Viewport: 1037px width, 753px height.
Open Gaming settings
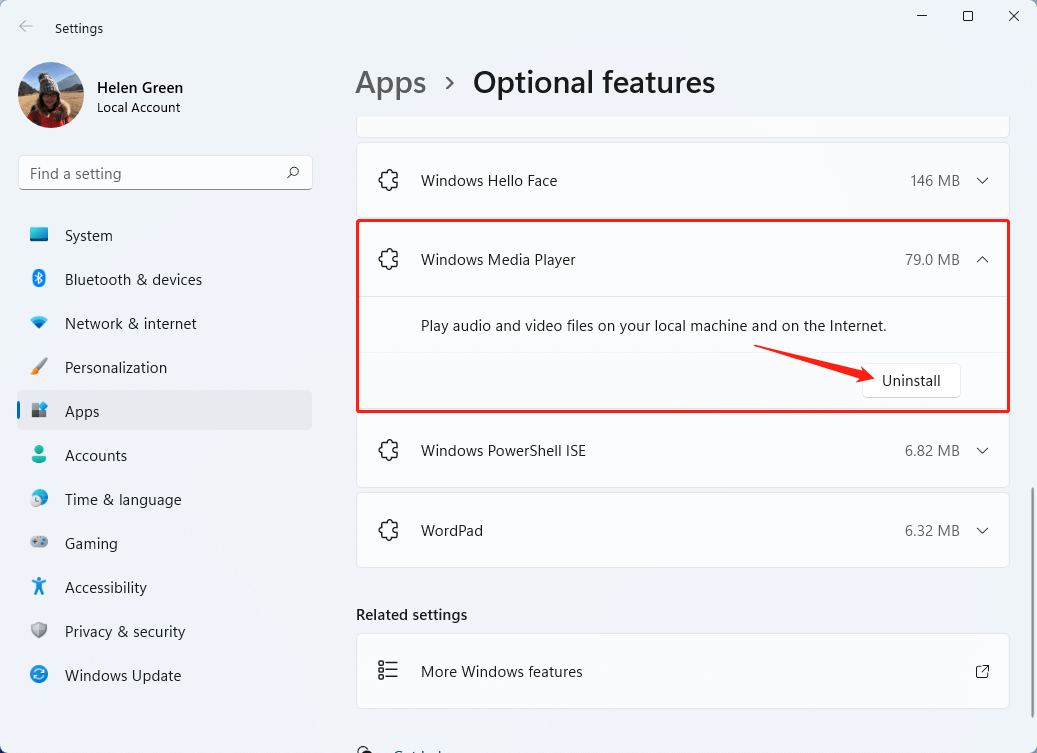[165, 543]
